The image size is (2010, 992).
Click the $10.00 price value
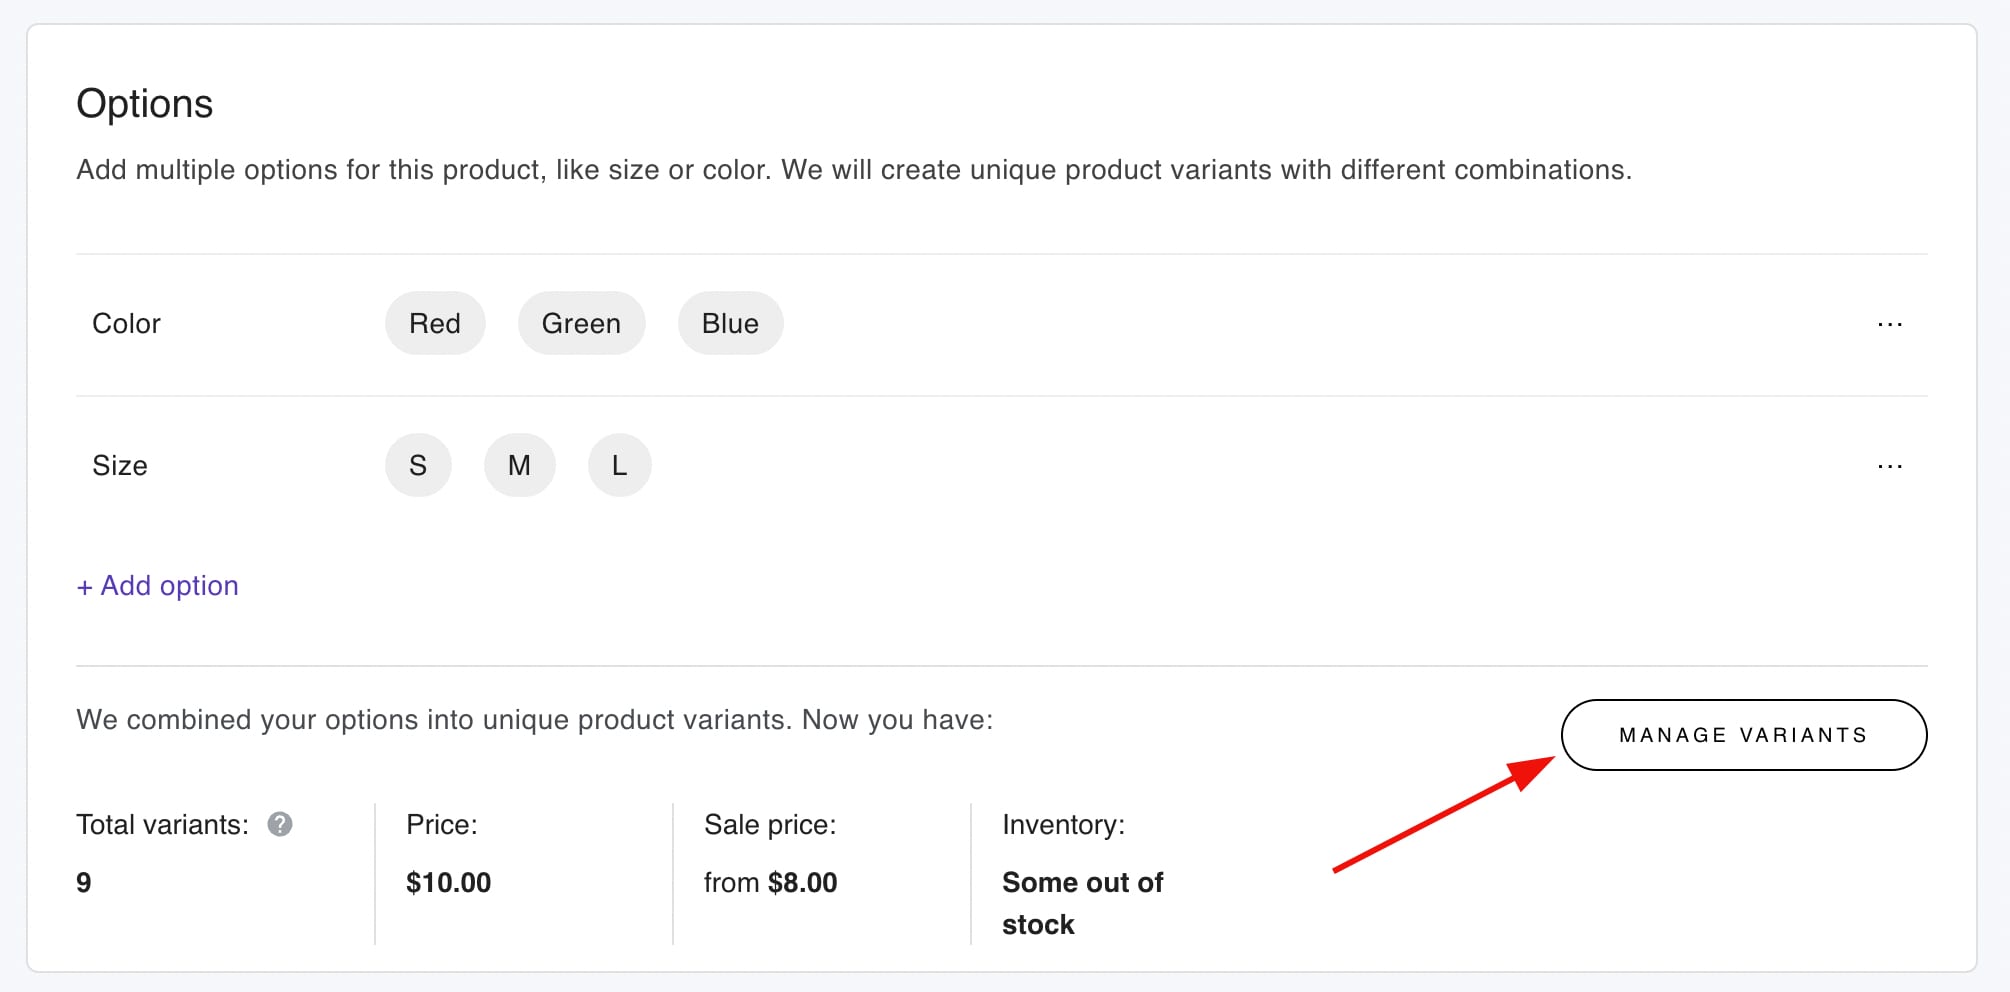tap(448, 882)
